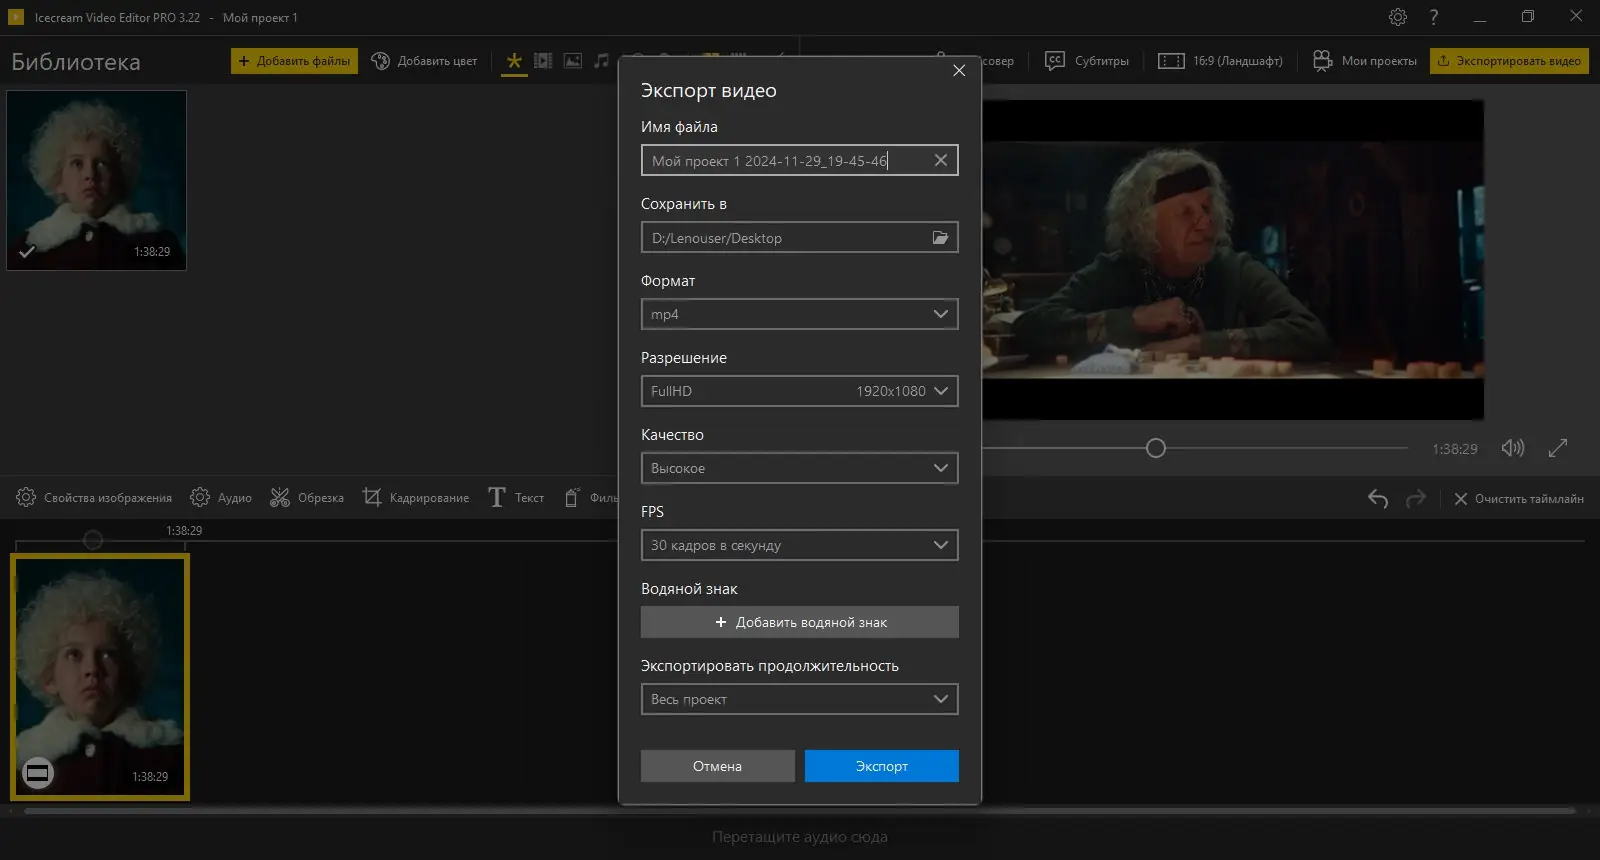Click the preview playback slider handle

click(1156, 448)
